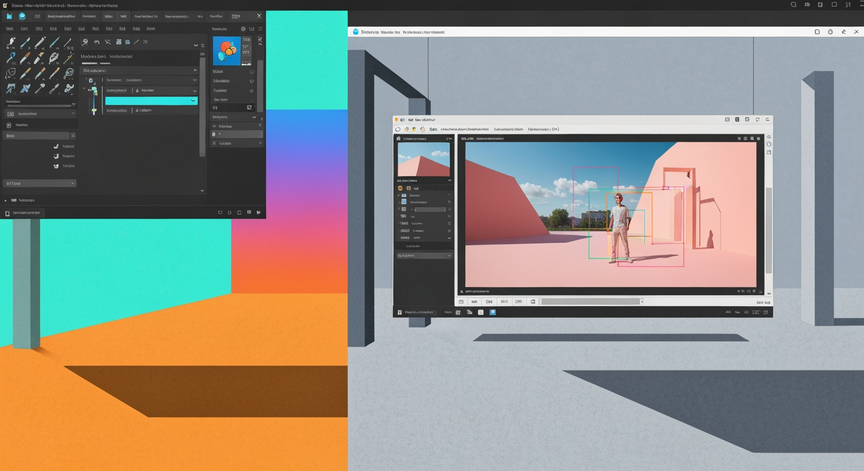Click the orange square icon under the preview thumbnail

click(409, 188)
